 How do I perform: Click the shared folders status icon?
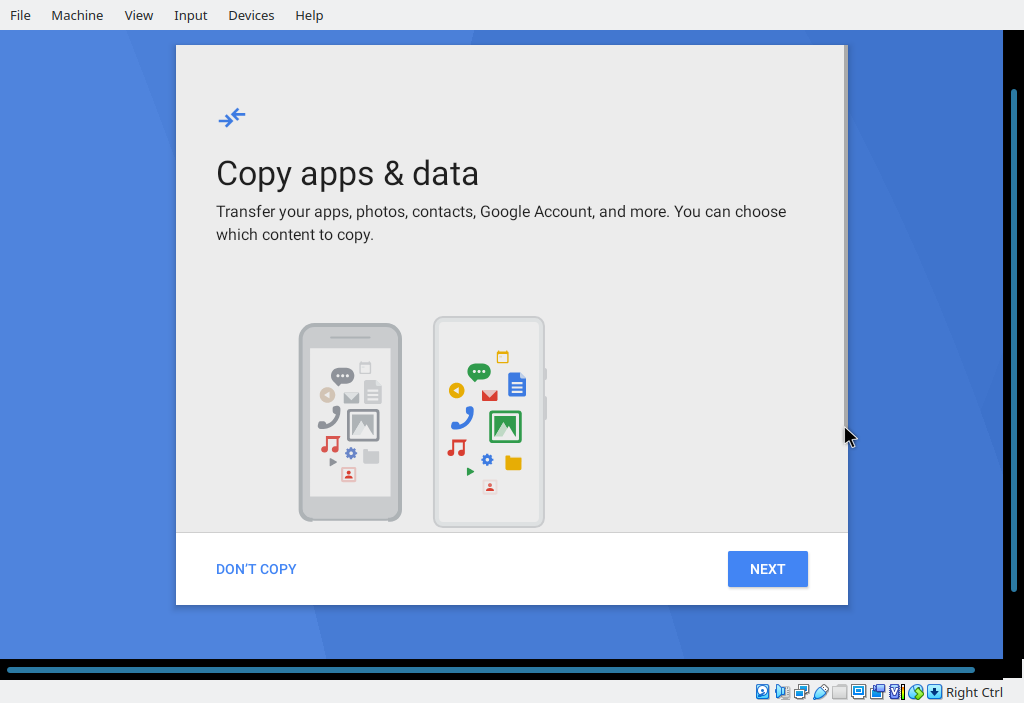point(839,692)
